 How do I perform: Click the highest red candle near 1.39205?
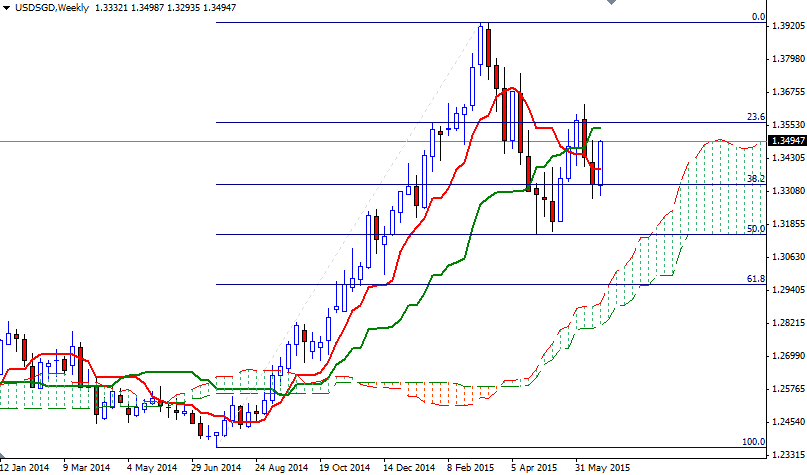point(488,47)
